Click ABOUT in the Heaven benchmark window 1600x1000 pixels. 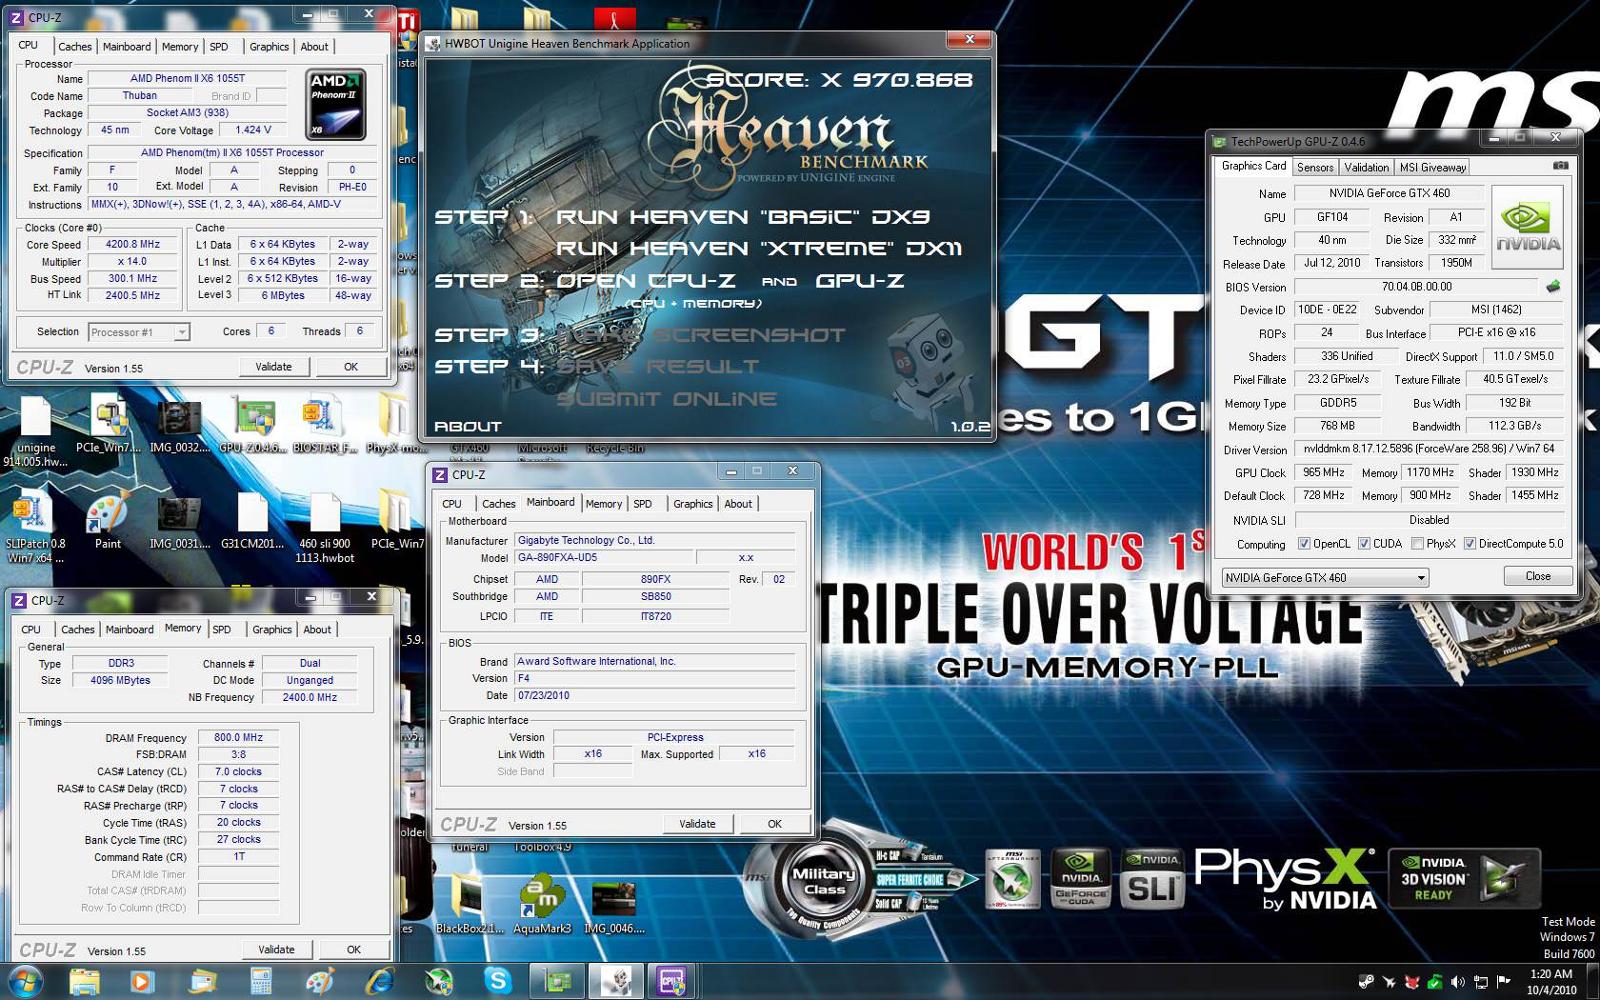coord(468,427)
